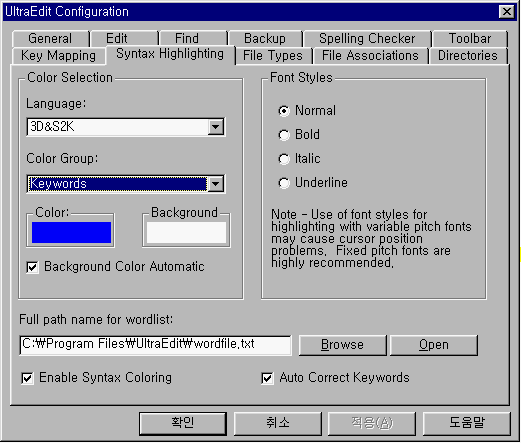Click the Browse button

click(342, 345)
